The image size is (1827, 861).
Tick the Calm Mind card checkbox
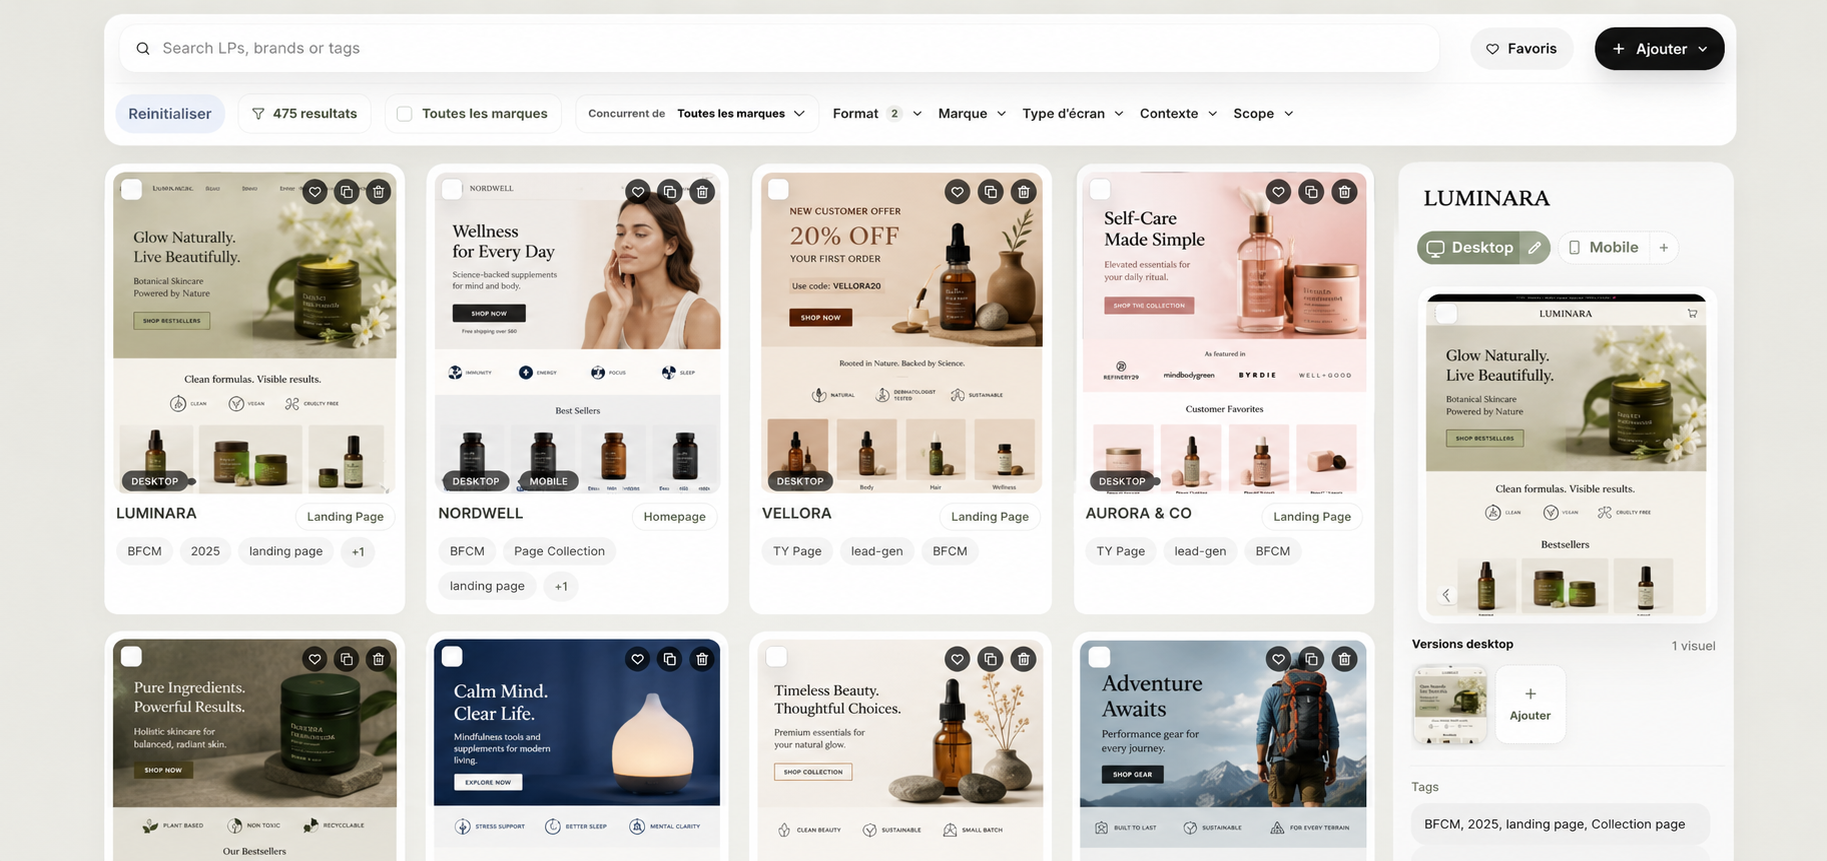[x=452, y=656]
